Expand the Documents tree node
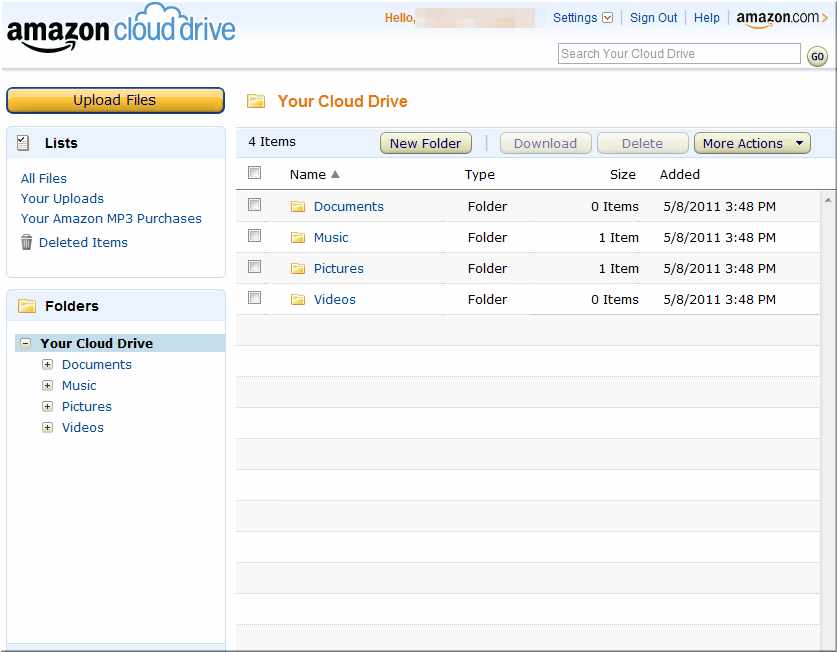The width and height of the screenshot is (837, 652). pyautogui.click(x=48, y=364)
